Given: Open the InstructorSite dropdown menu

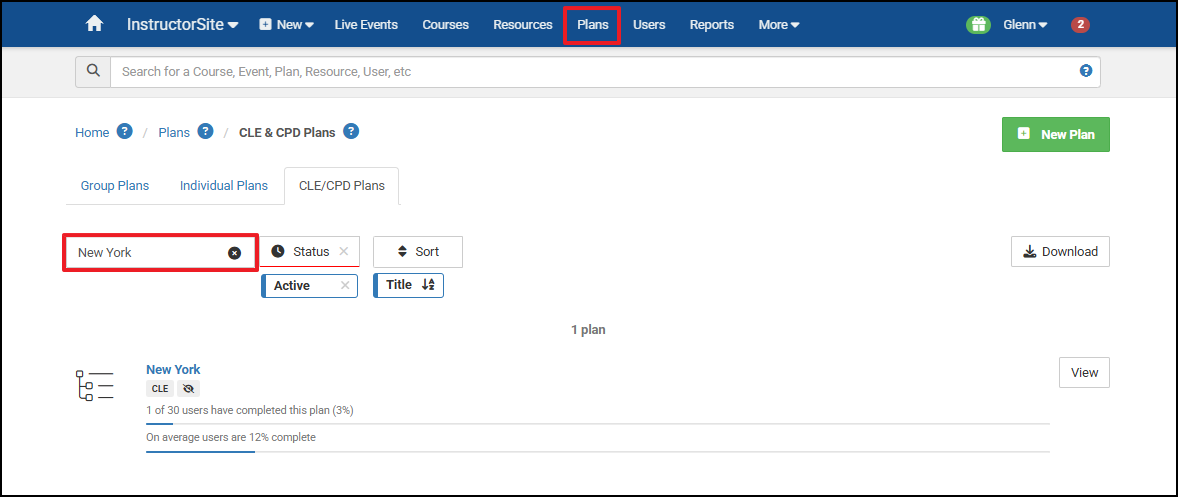Looking at the screenshot, I should pos(183,24).
